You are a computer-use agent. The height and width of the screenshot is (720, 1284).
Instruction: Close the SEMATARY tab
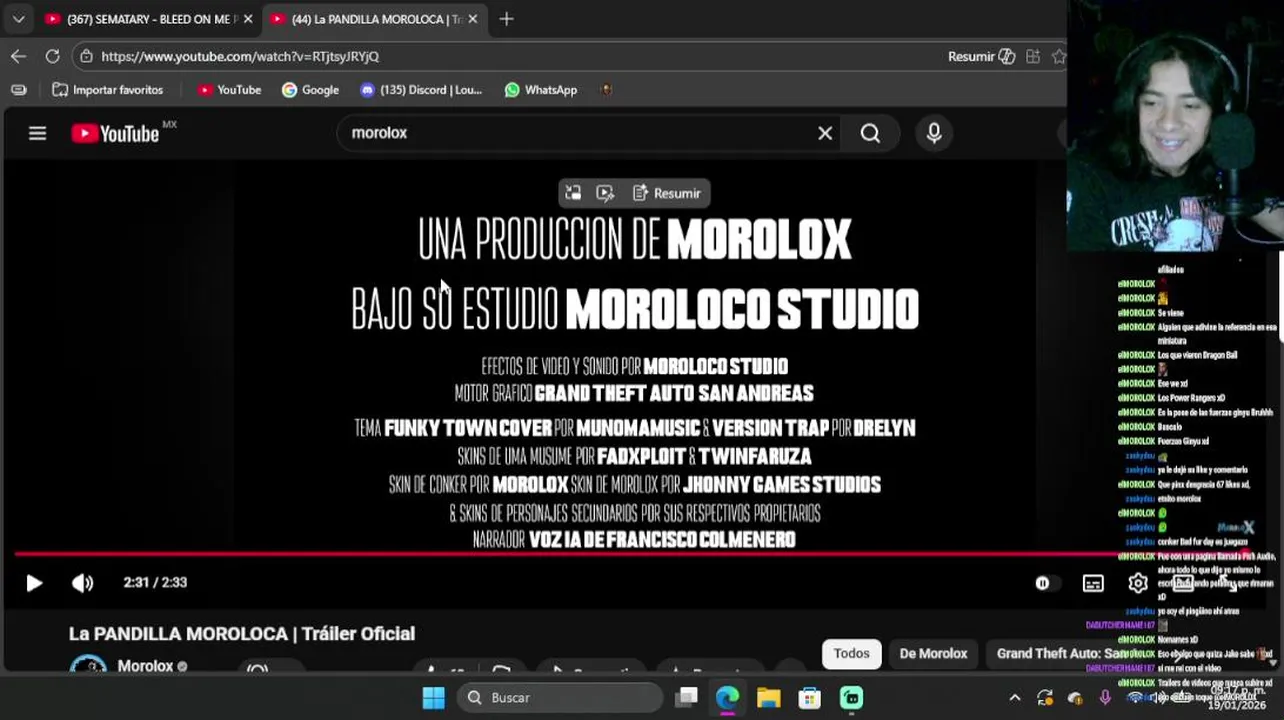point(248,19)
